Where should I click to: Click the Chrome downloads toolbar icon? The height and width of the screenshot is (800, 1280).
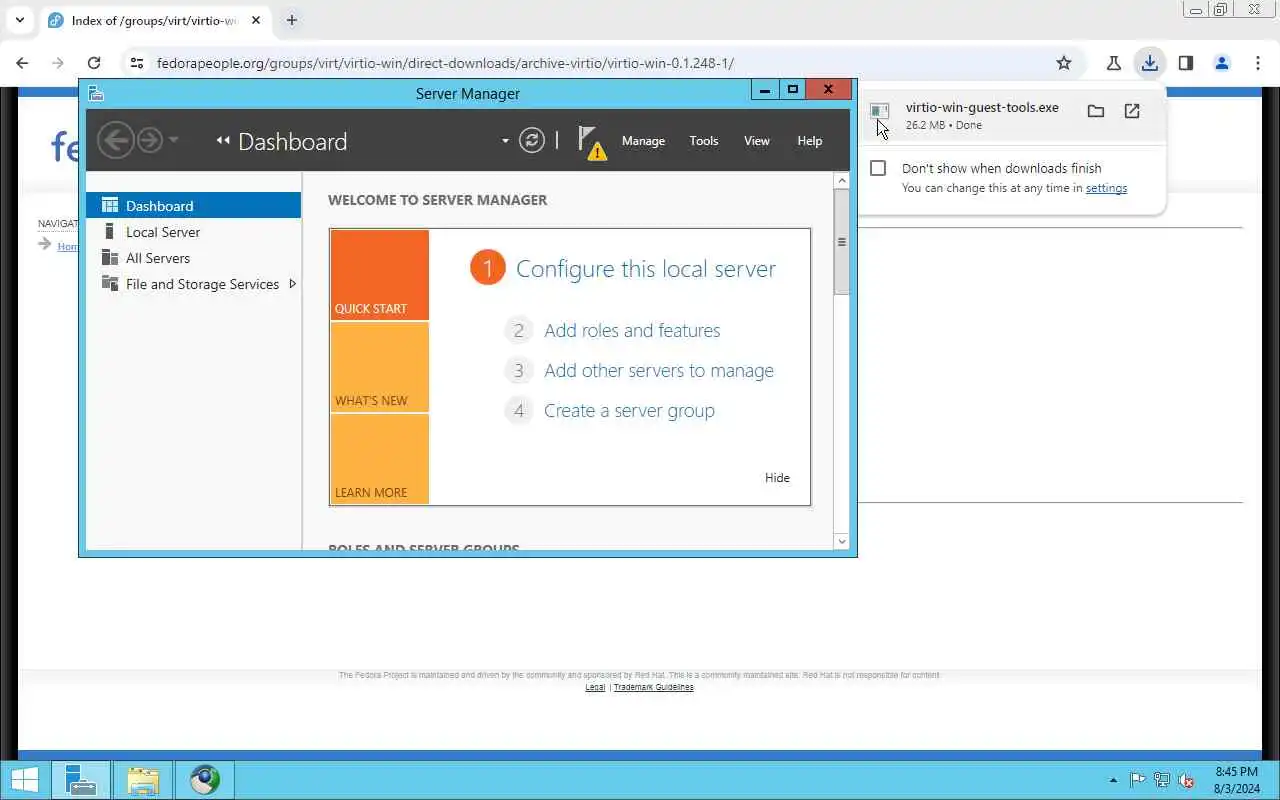tap(1150, 63)
